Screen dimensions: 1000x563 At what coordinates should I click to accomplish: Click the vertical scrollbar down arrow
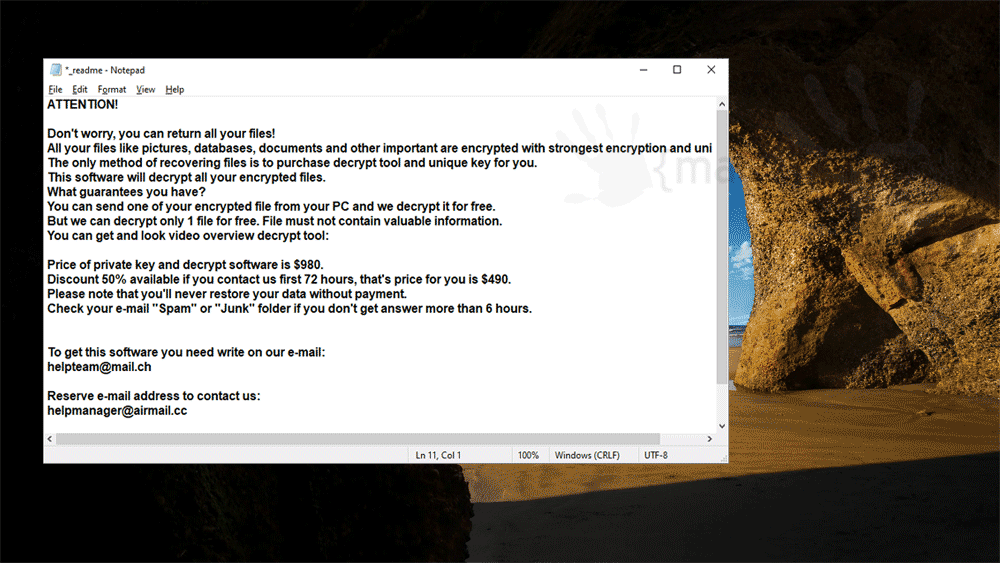[722, 426]
